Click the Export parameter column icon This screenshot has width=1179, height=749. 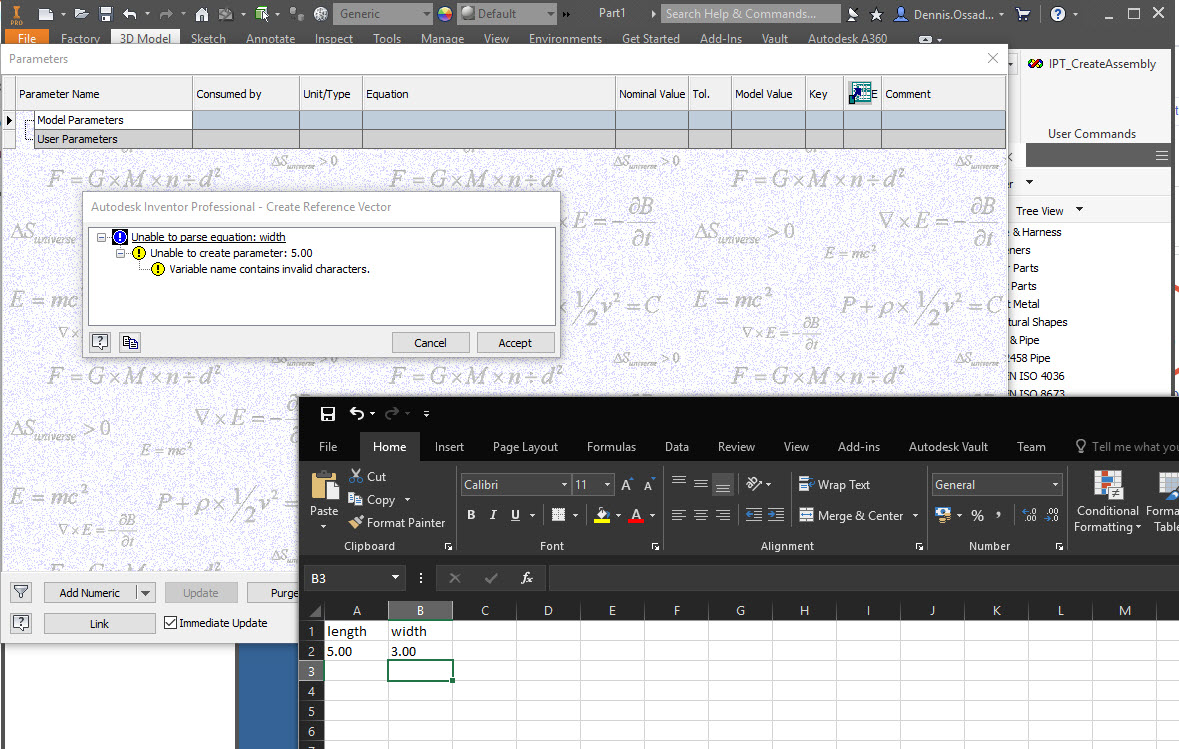[x=862, y=93]
